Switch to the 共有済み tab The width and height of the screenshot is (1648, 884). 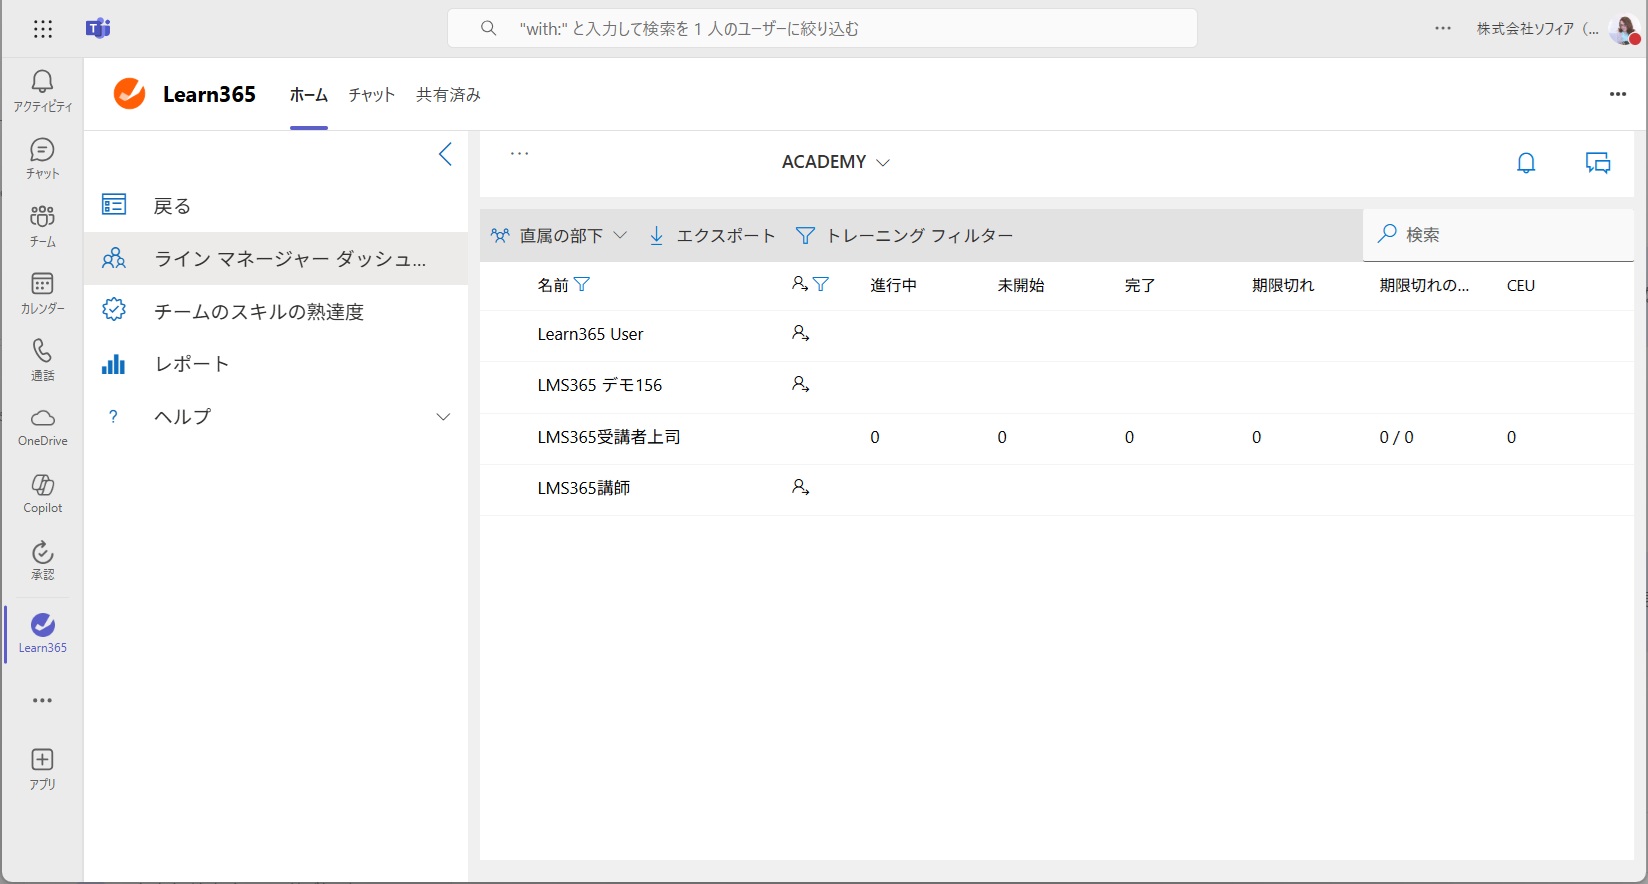(x=448, y=95)
